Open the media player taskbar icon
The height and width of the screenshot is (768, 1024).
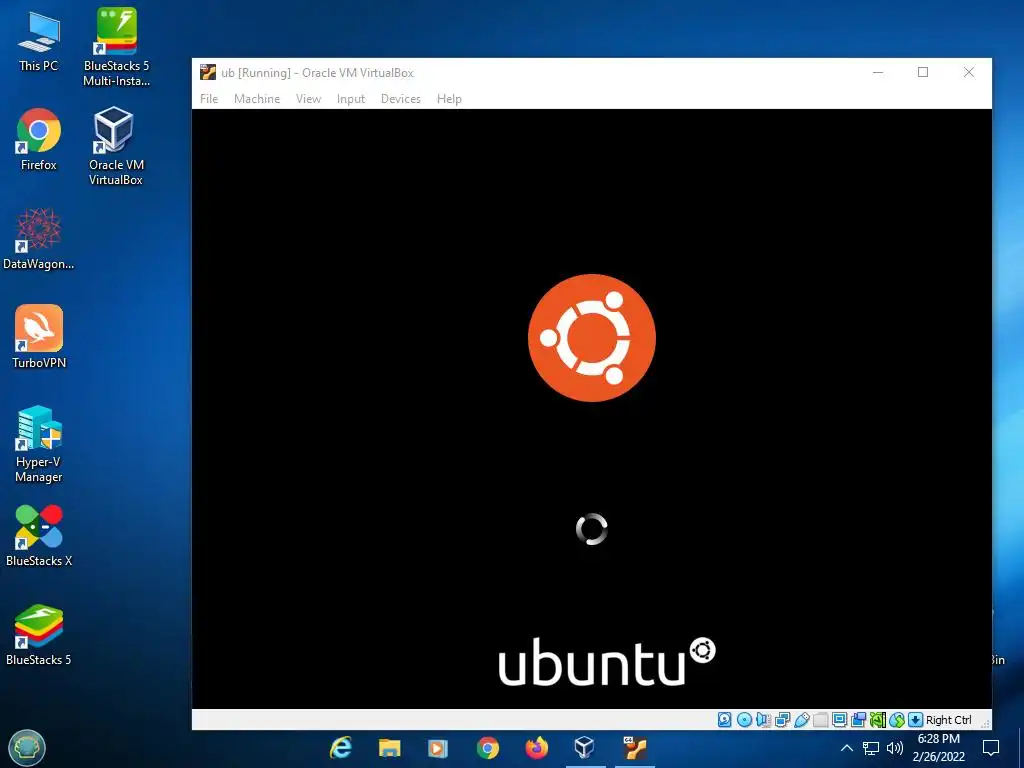[x=438, y=748]
